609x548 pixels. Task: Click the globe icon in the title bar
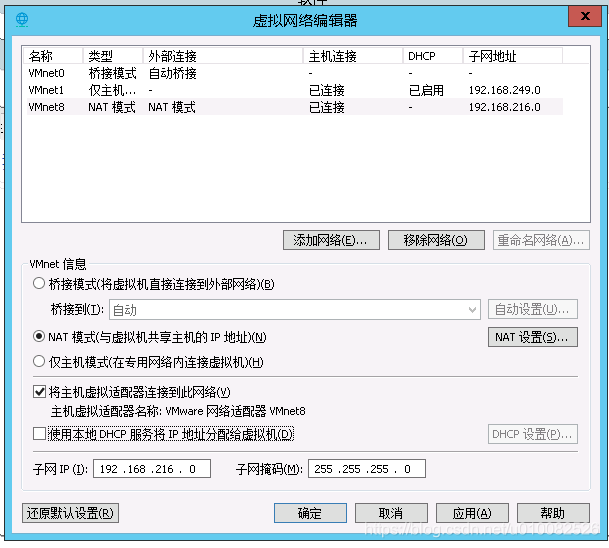(x=22, y=19)
